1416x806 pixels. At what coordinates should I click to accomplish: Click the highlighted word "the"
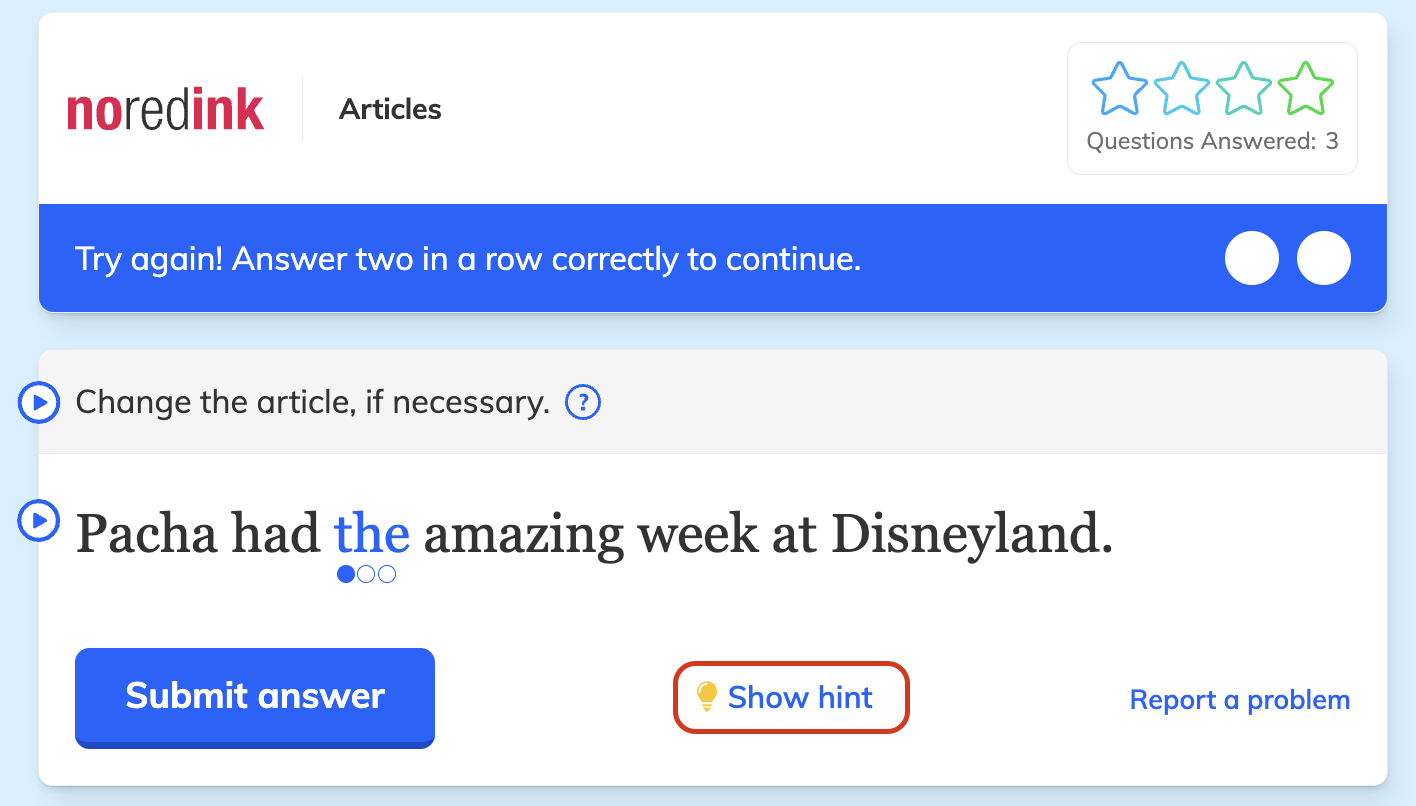pos(371,533)
